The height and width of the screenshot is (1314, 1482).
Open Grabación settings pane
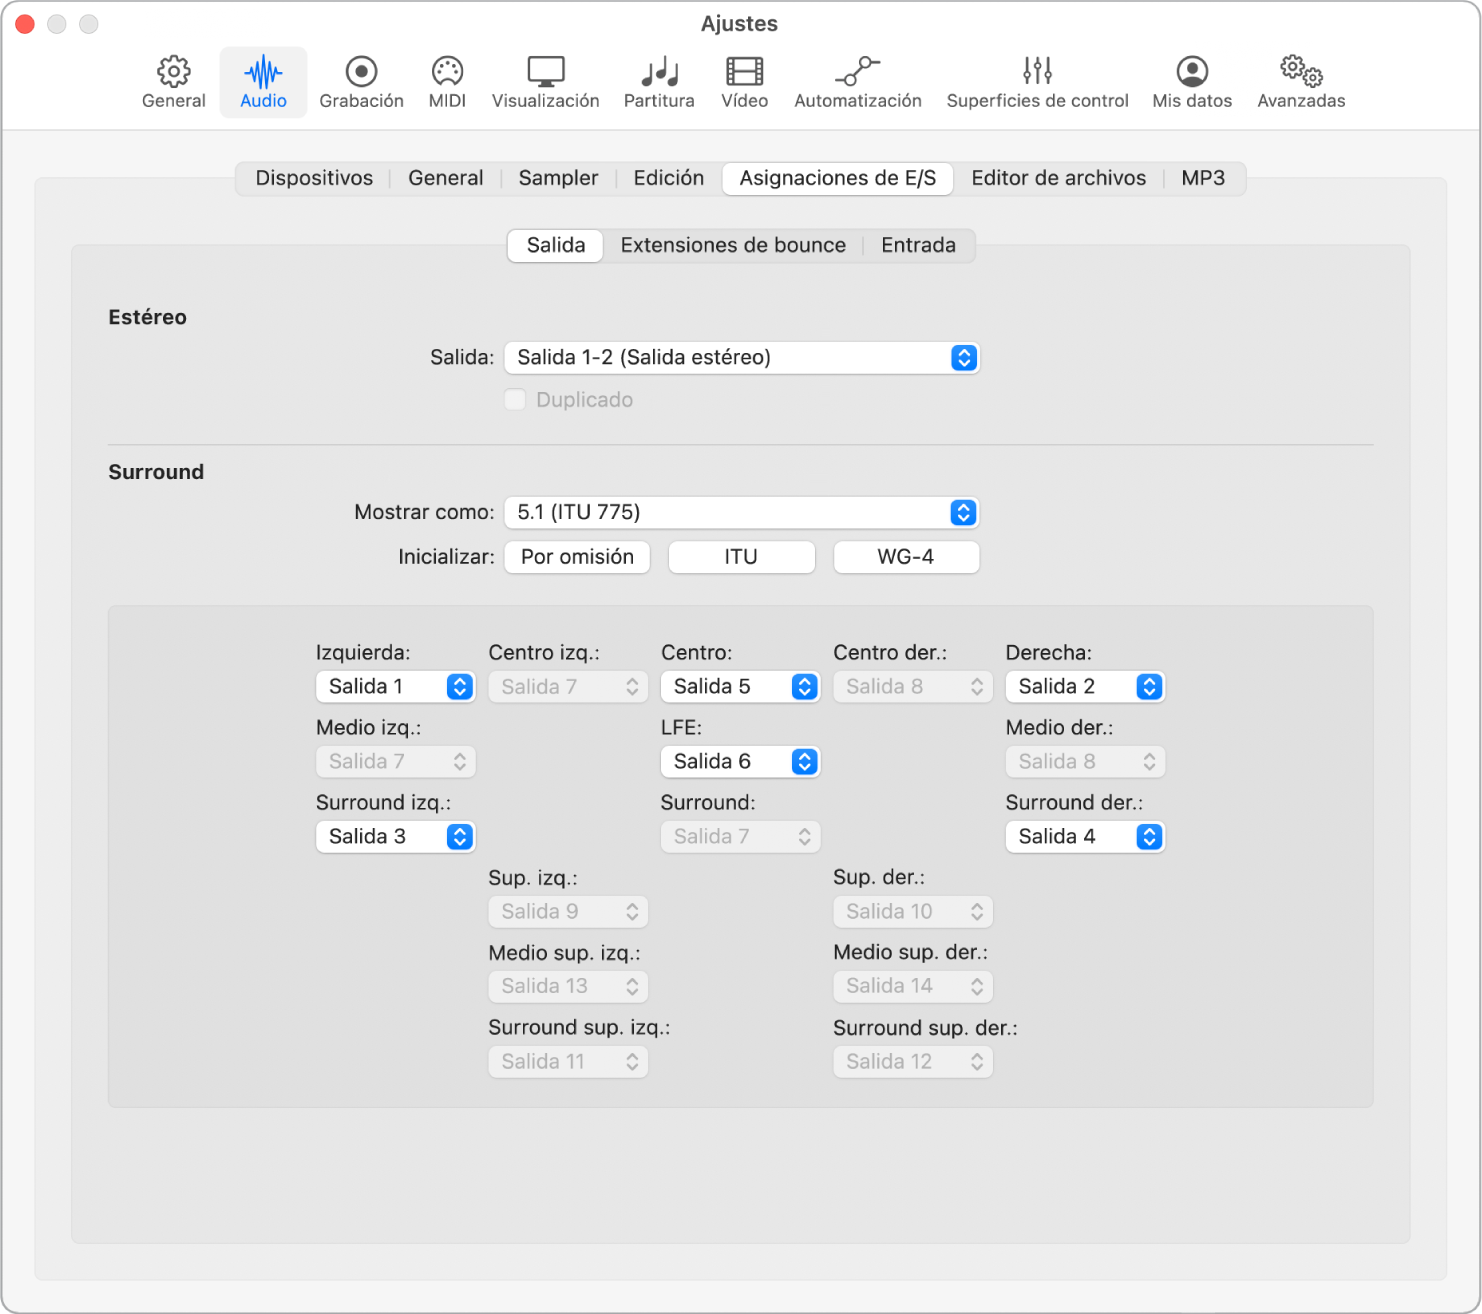[361, 82]
